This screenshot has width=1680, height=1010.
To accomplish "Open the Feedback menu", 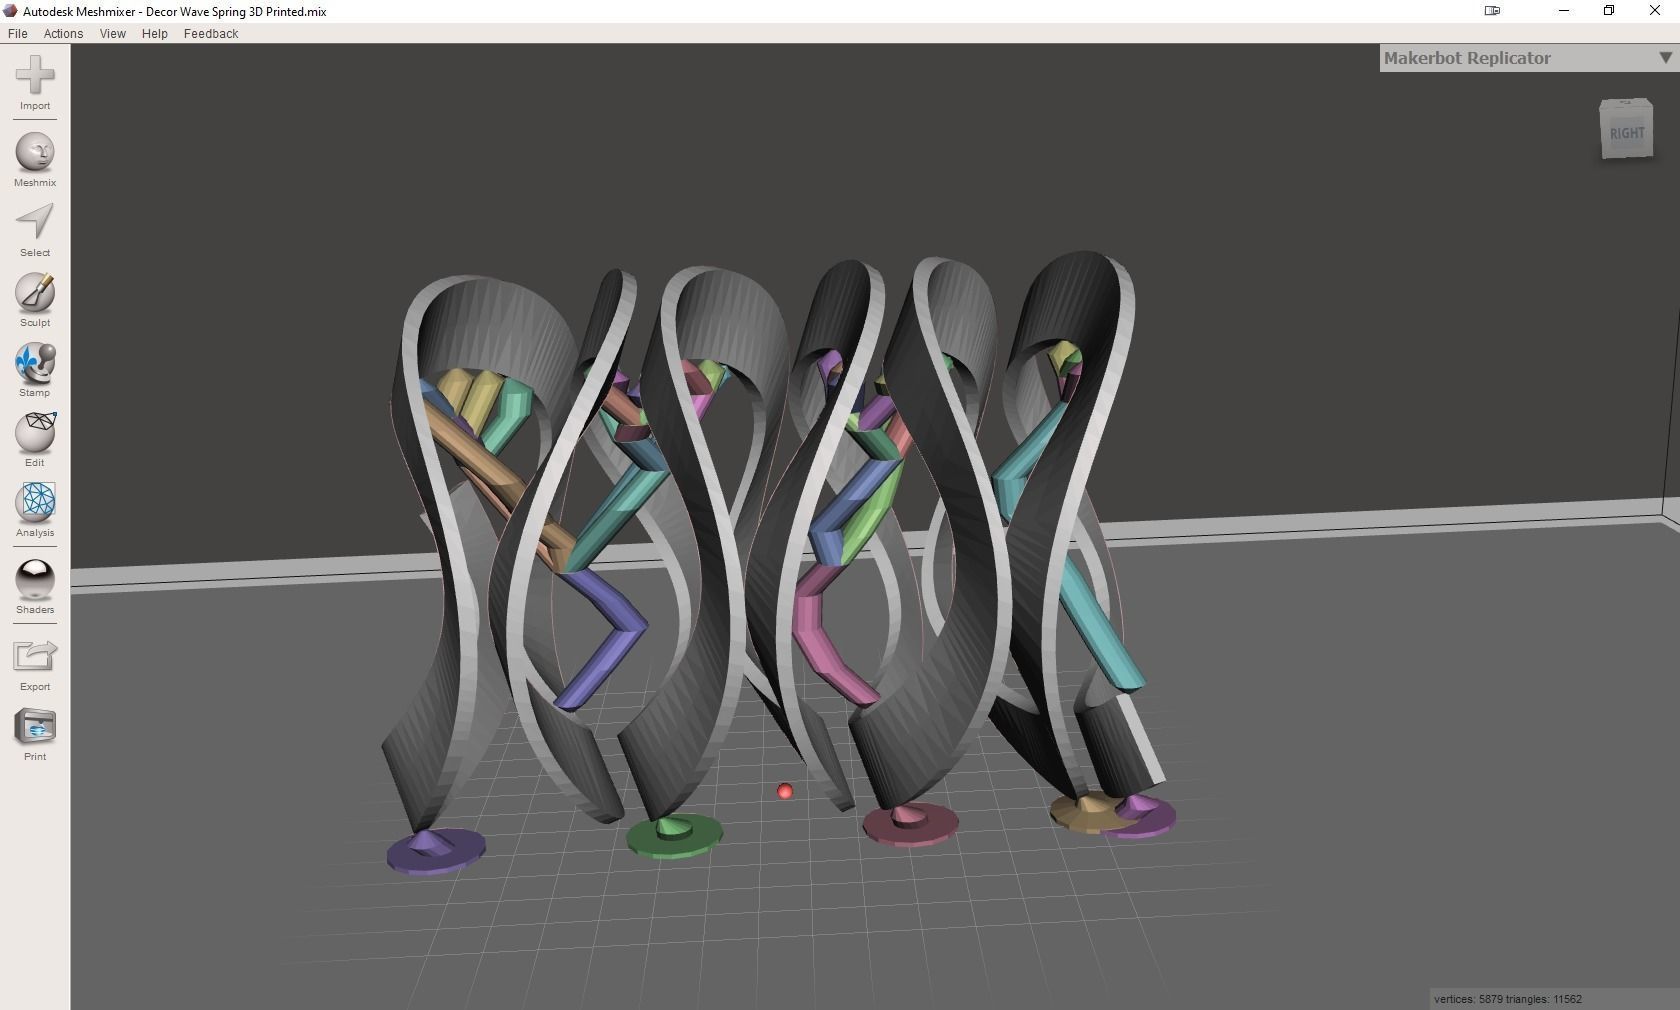I will (211, 33).
